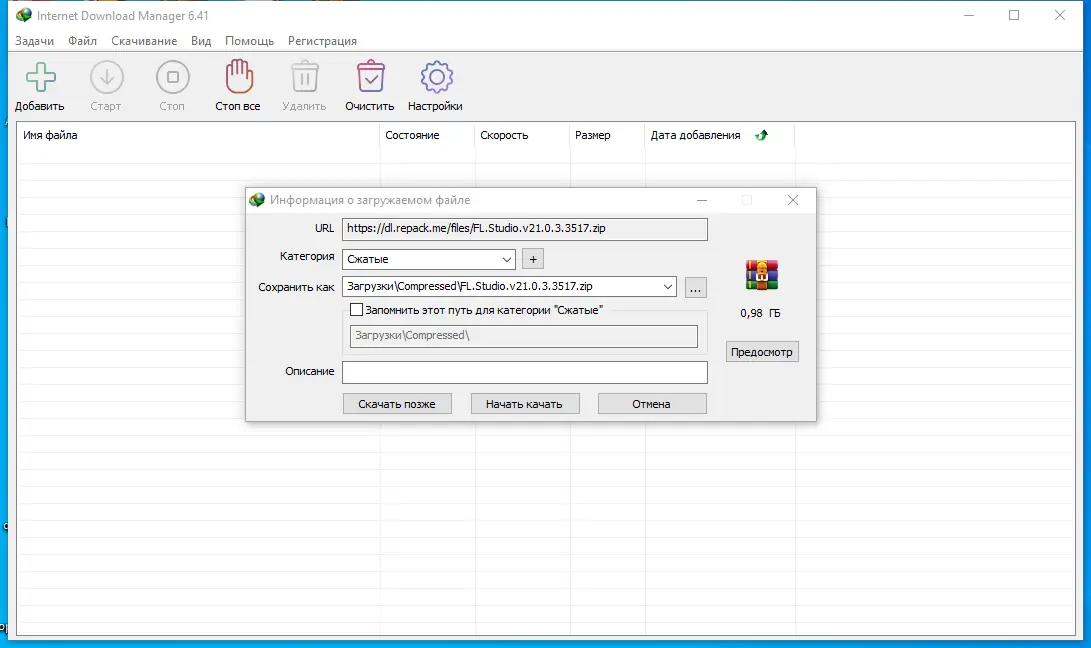Open the Вид menu
The image size is (1091, 648).
click(201, 41)
